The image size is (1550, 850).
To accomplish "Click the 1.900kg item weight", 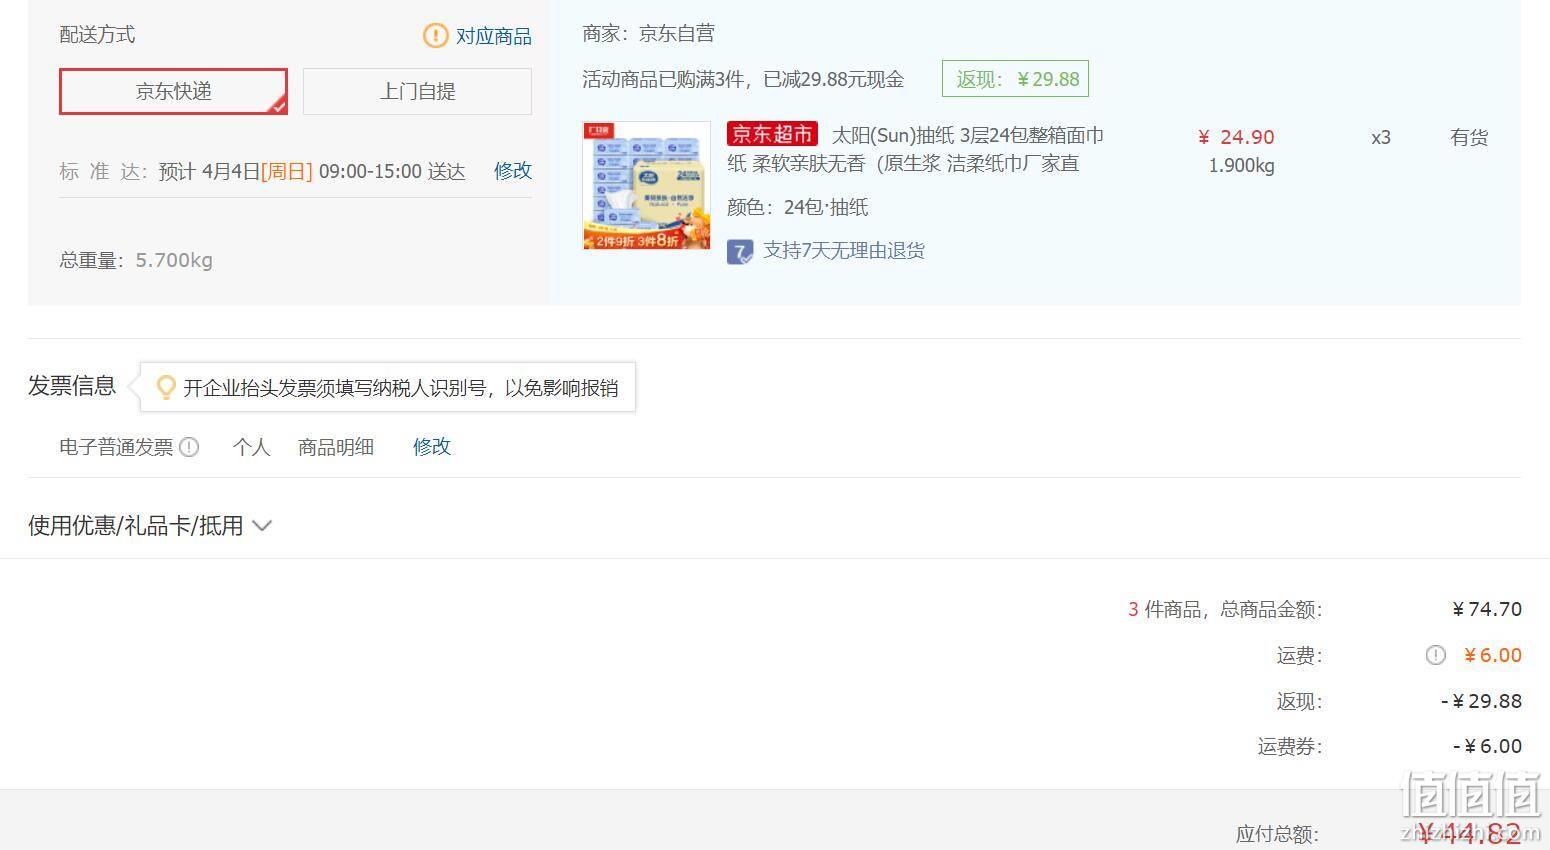I will pos(1242,166).
